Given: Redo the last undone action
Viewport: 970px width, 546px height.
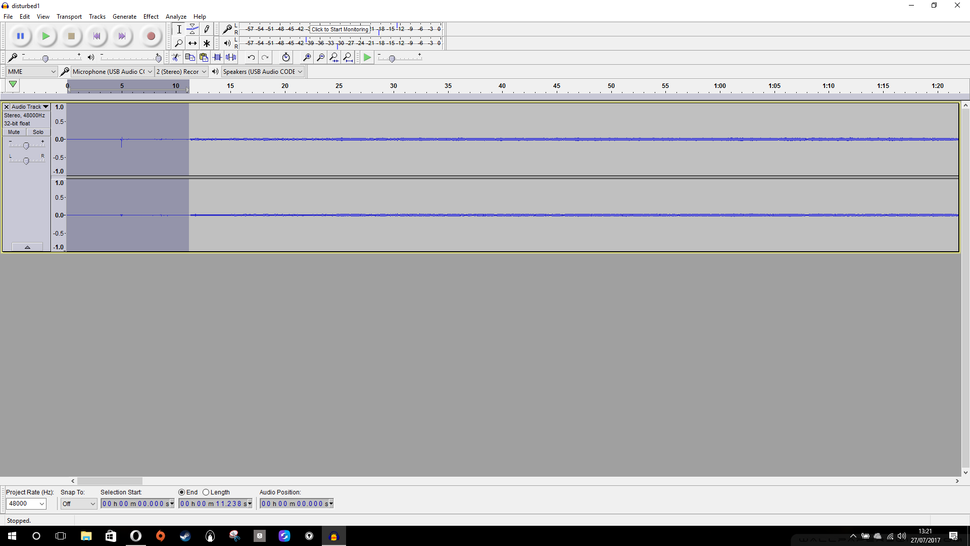Looking at the screenshot, I should point(265,58).
